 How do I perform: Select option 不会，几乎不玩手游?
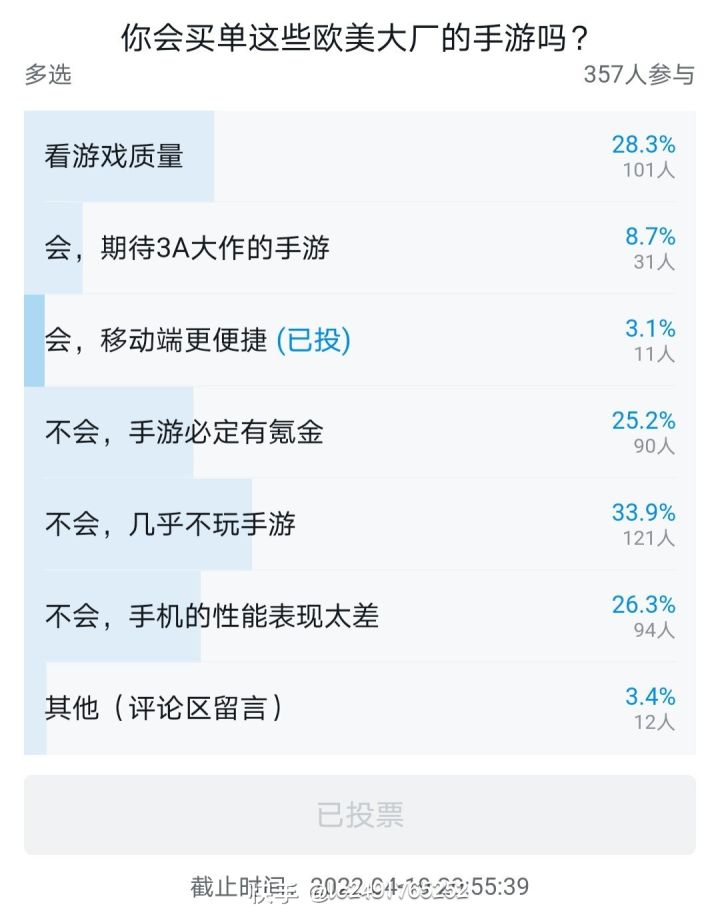coord(359,525)
